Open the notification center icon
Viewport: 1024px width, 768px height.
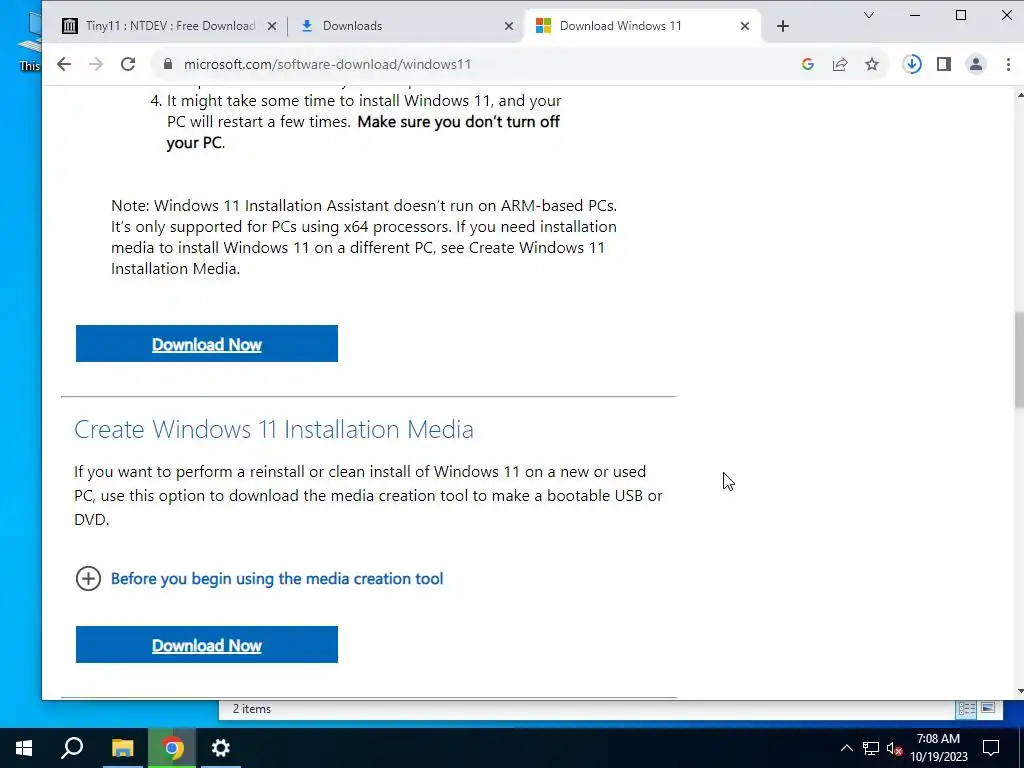(991, 748)
